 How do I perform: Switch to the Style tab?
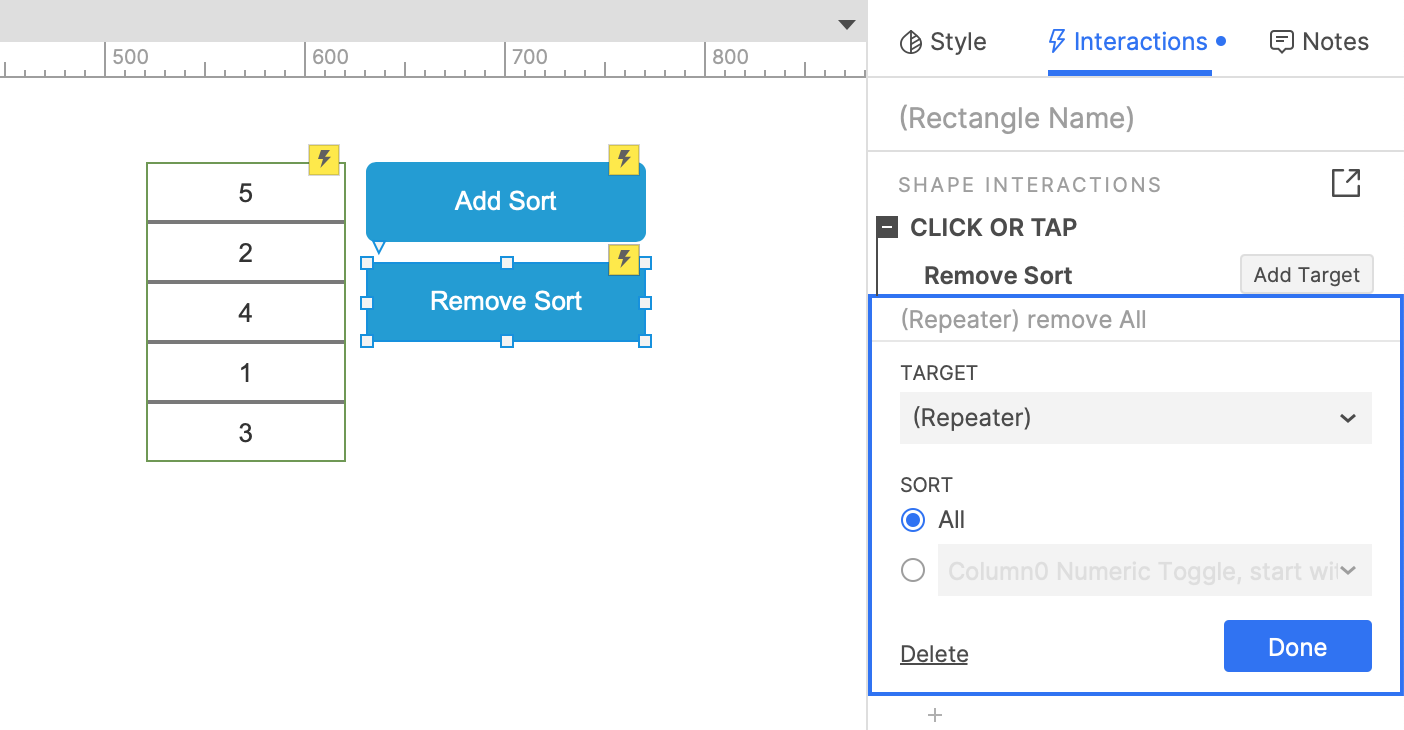[x=943, y=42]
